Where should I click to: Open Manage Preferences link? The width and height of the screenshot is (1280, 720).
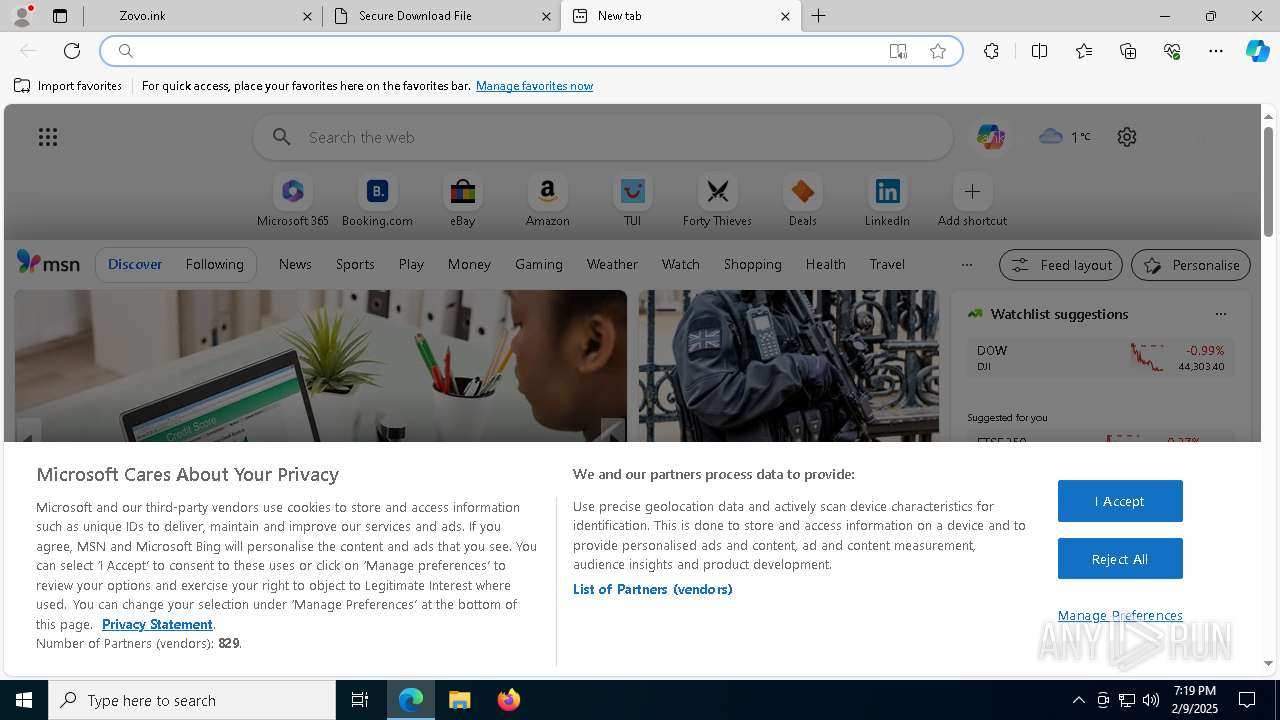click(x=1120, y=615)
